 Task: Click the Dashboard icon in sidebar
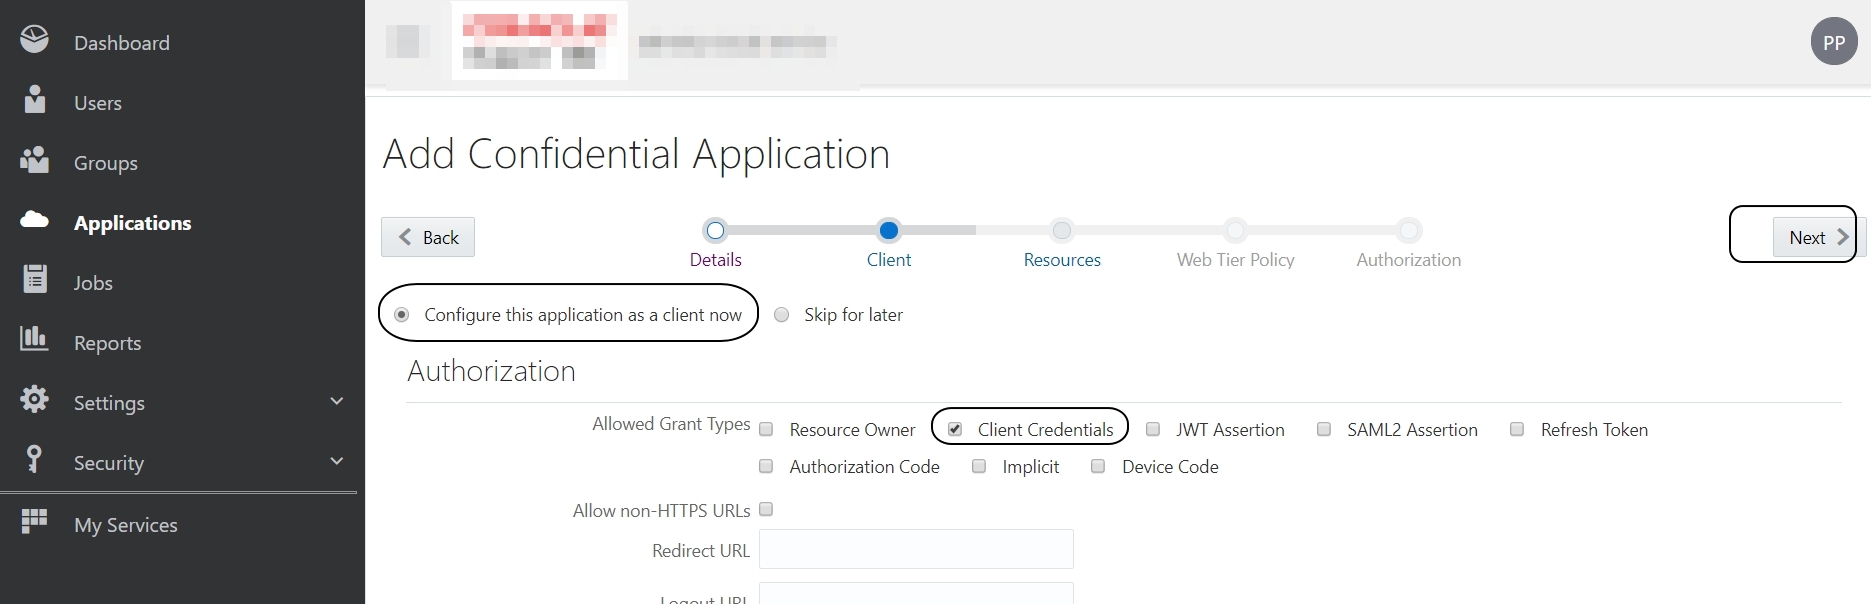pyautogui.click(x=34, y=40)
